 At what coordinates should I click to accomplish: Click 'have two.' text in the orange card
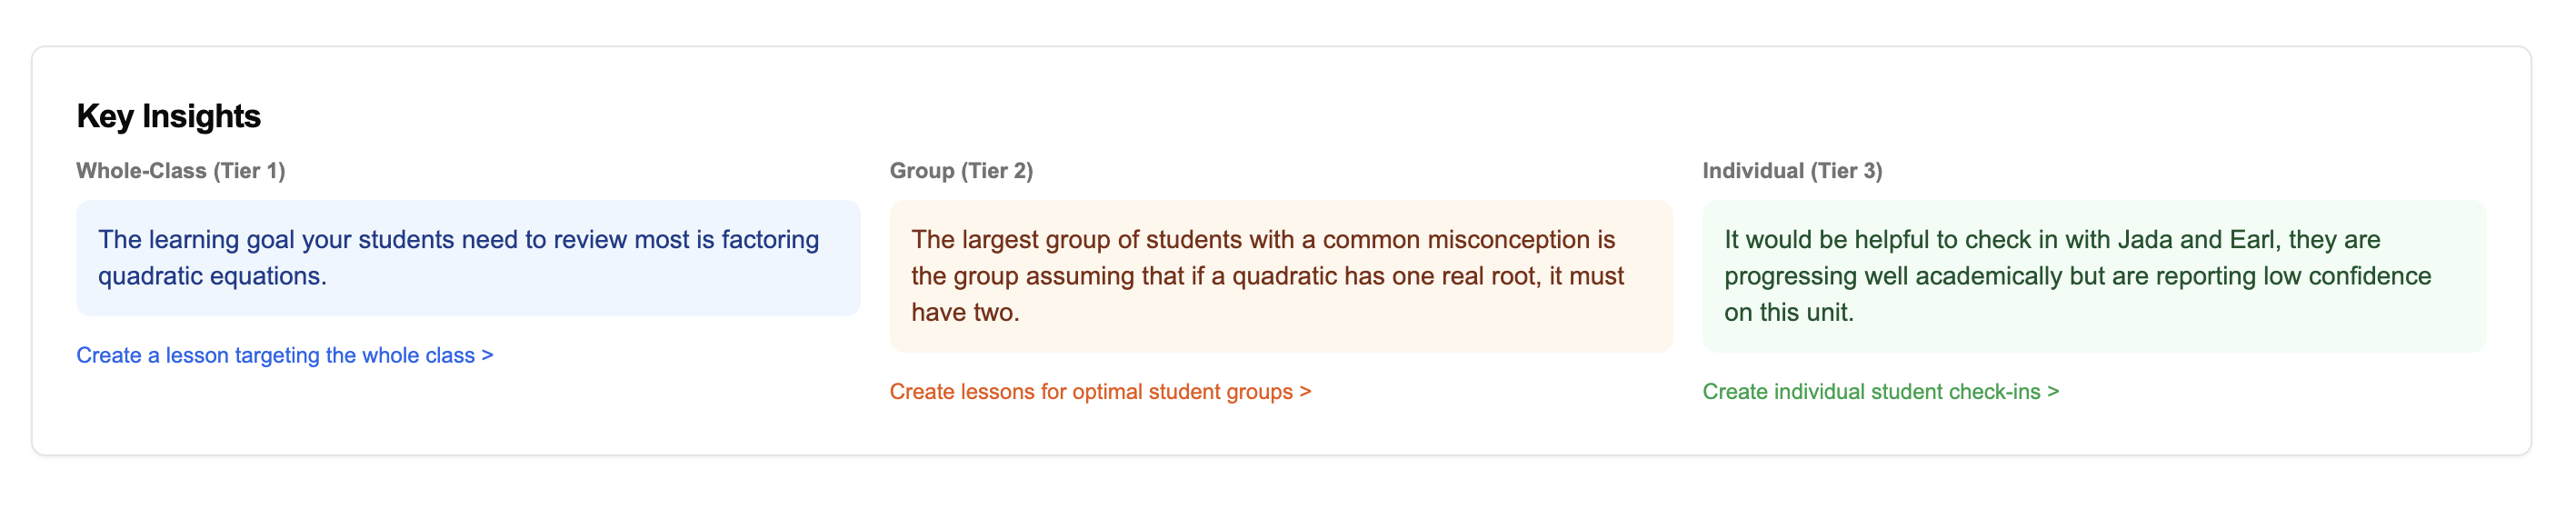coord(965,313)
